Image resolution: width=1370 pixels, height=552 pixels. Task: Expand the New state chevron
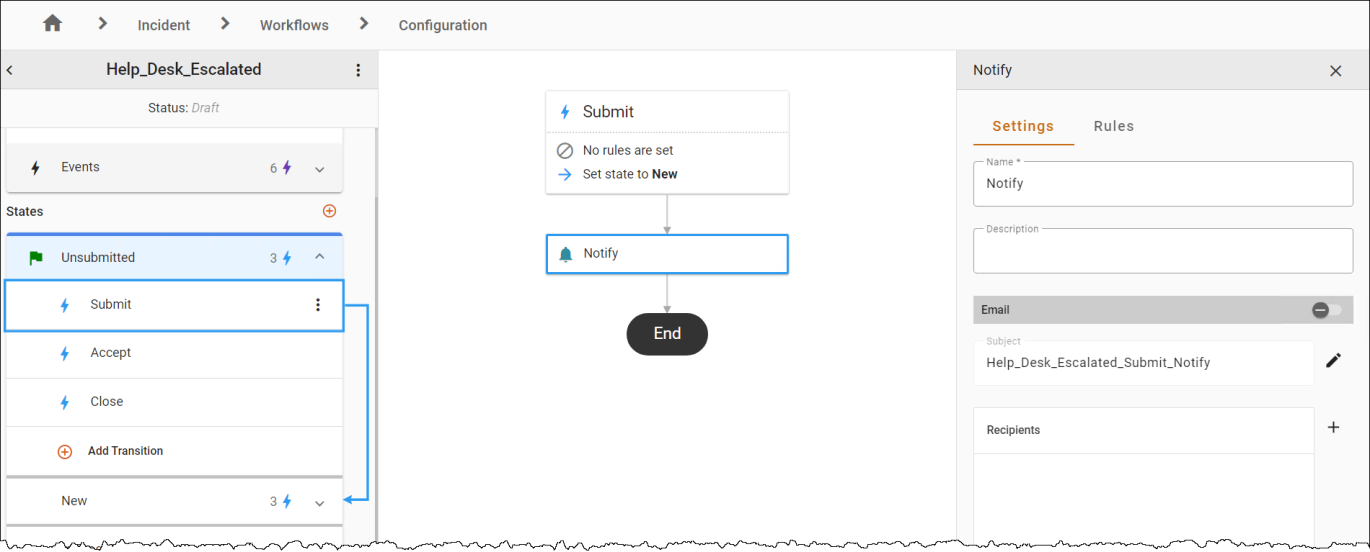click(320, 503)
